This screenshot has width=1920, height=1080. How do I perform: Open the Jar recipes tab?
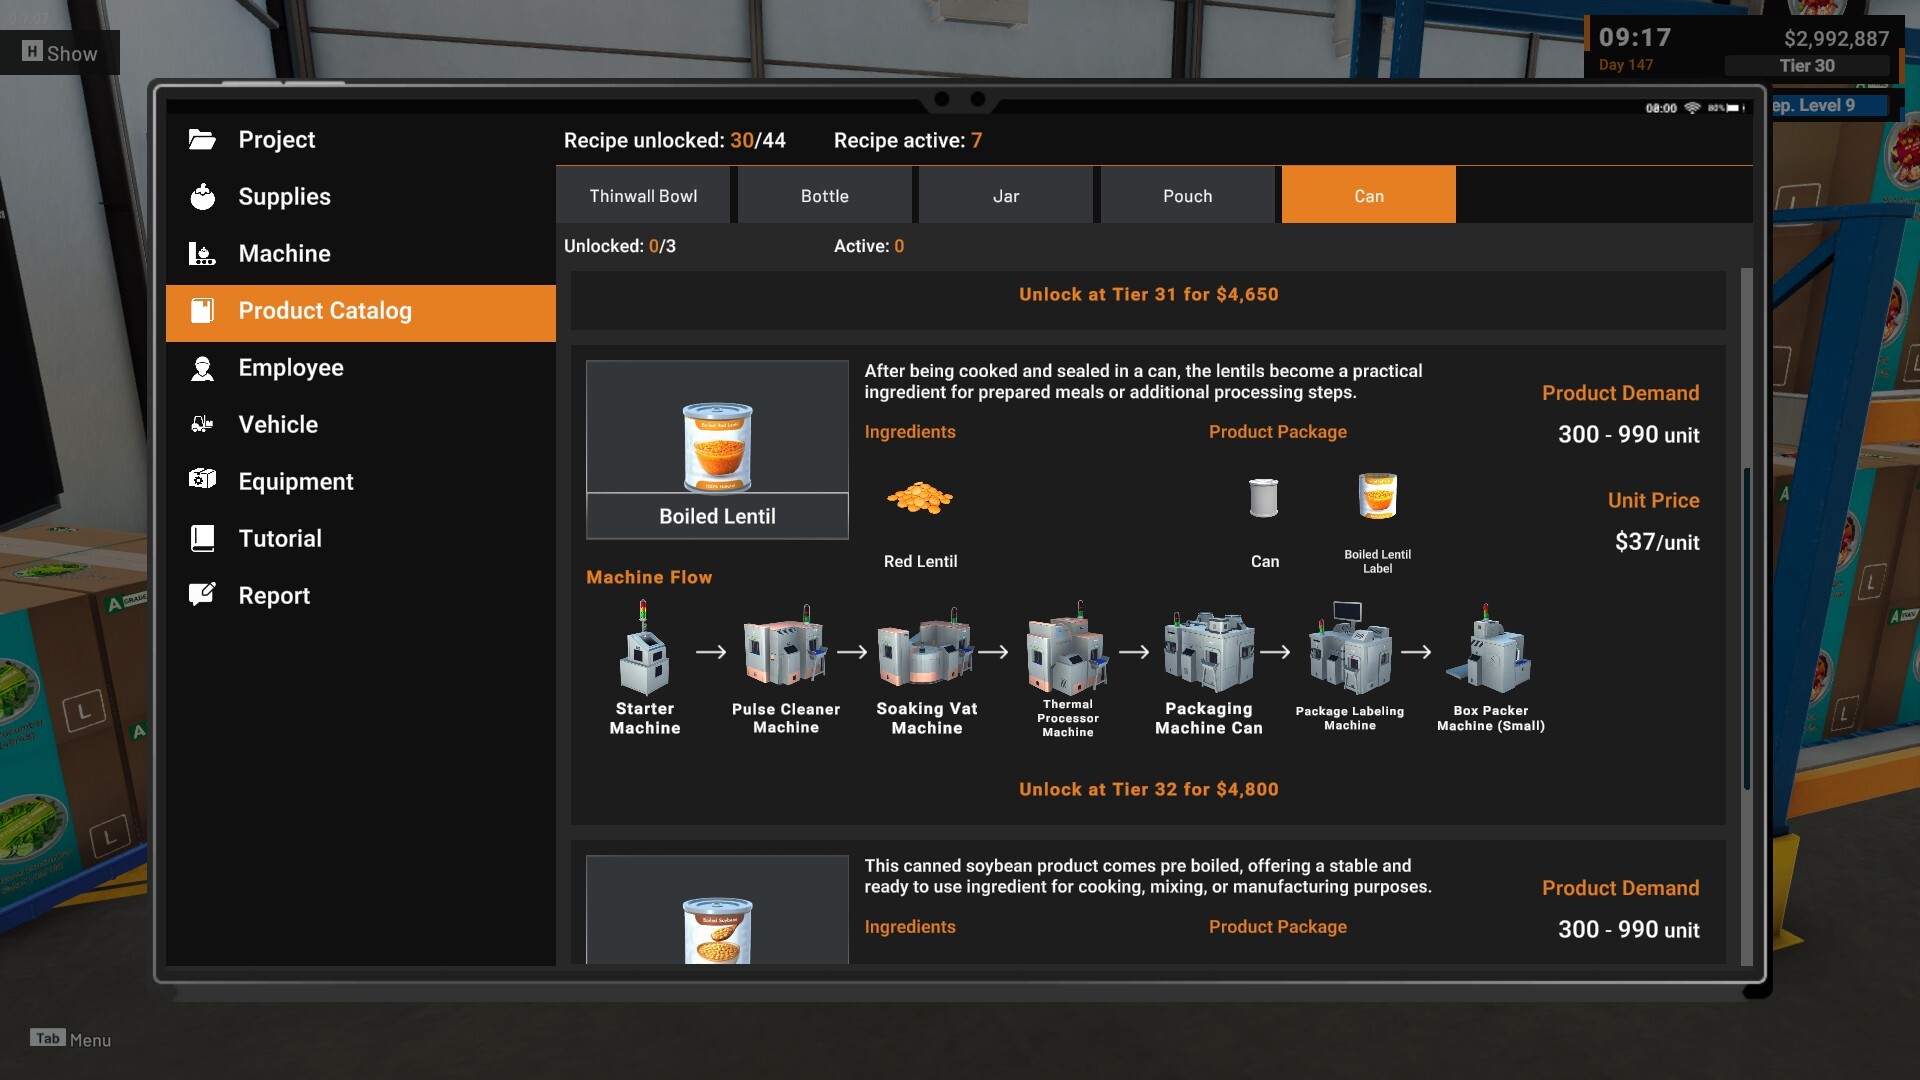click(1005, 196)
